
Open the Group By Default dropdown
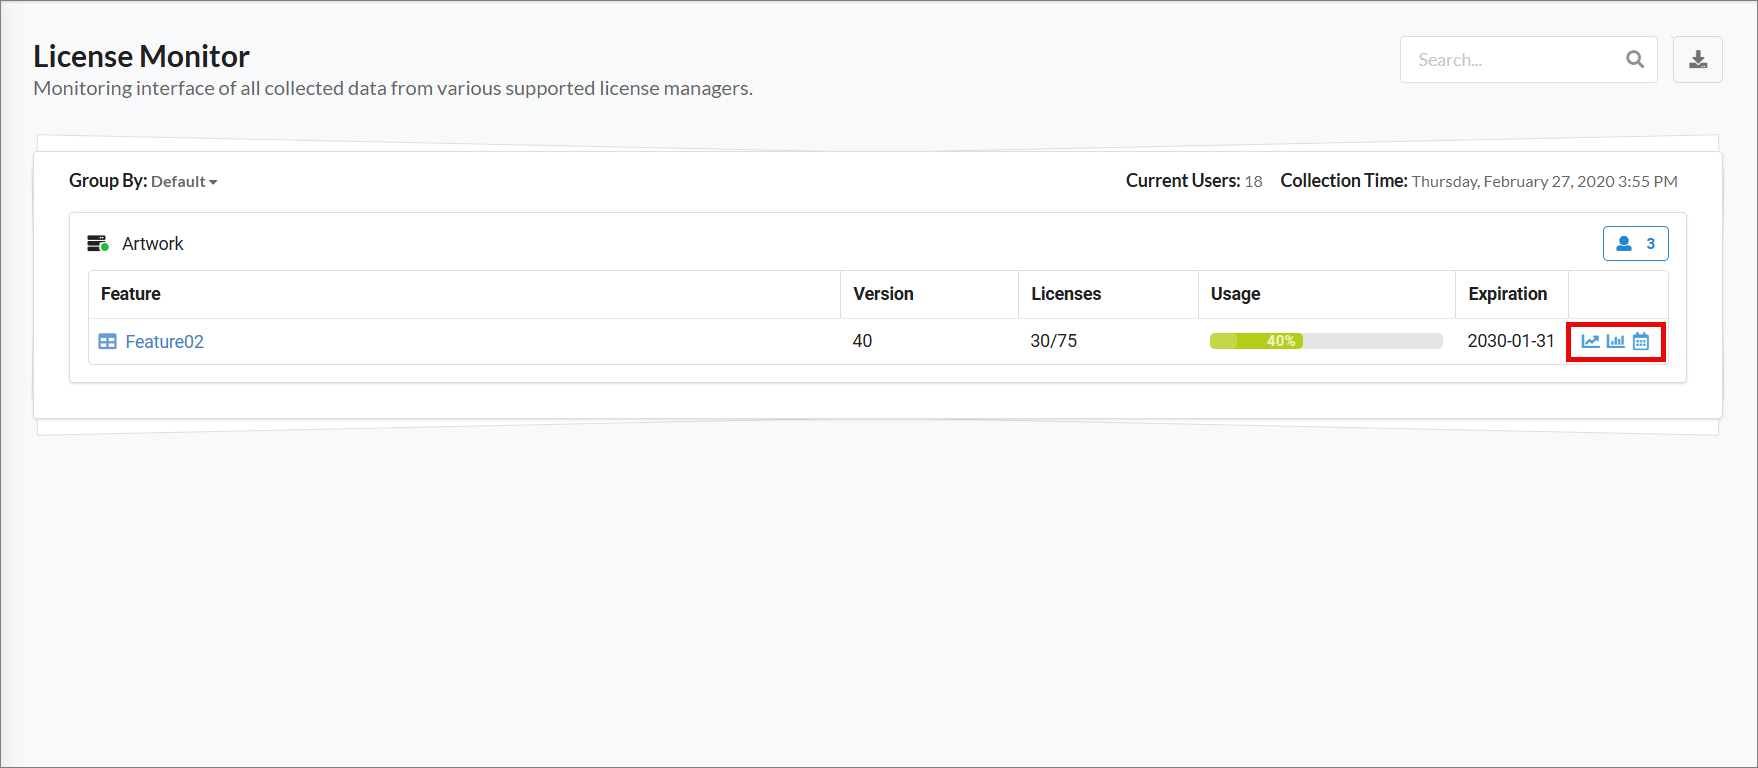coord(184,181)
